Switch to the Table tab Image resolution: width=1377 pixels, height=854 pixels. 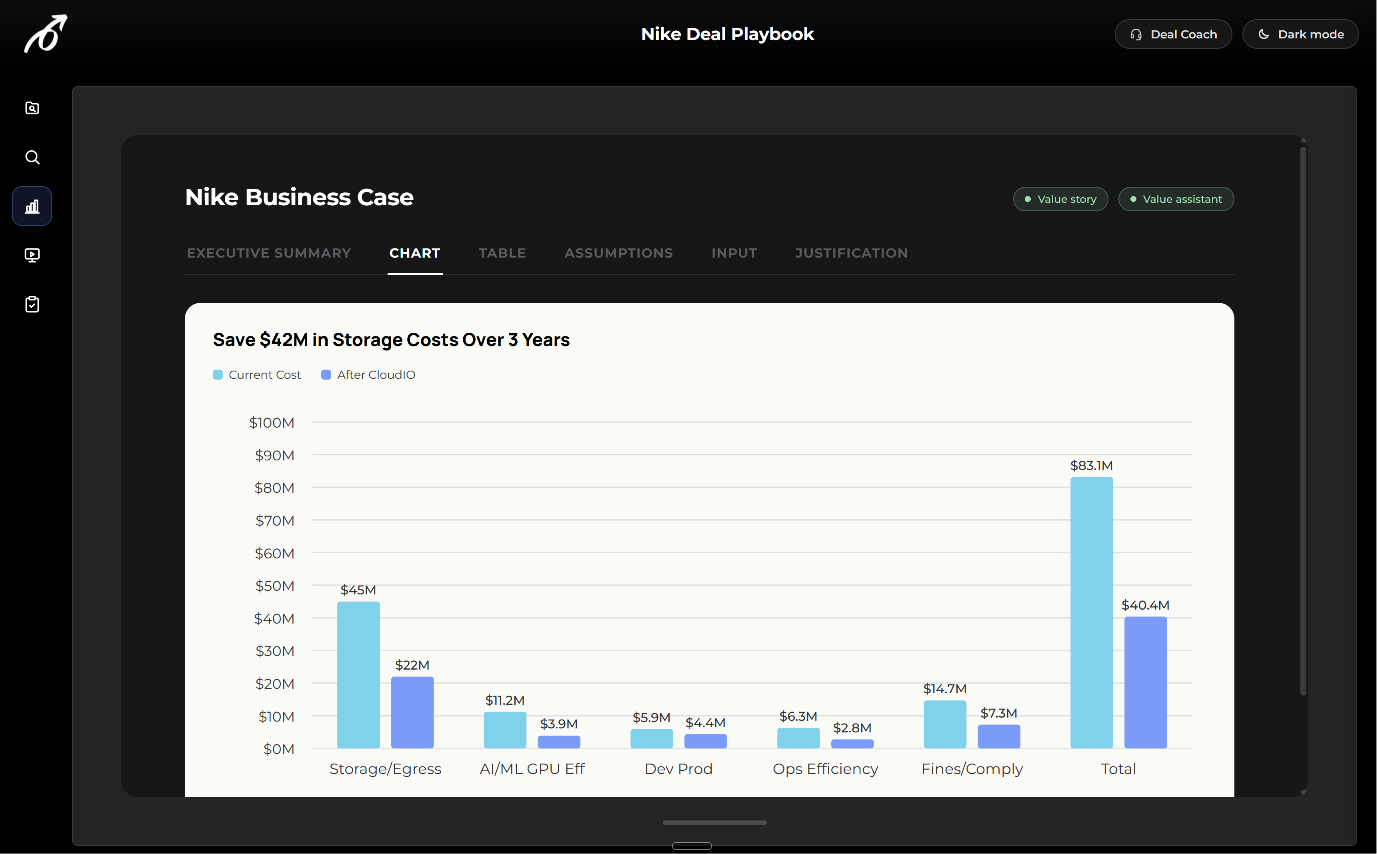[502, 253]
